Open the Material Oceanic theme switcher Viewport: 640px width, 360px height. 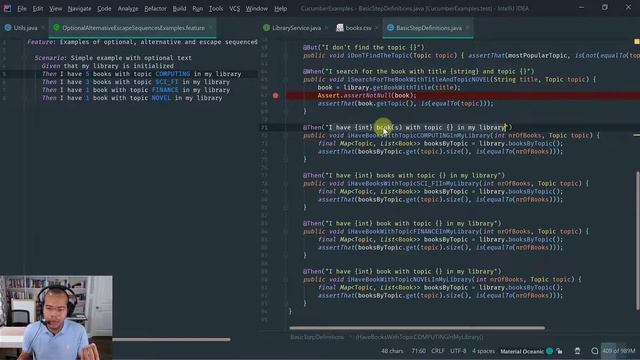coord(522,351)
